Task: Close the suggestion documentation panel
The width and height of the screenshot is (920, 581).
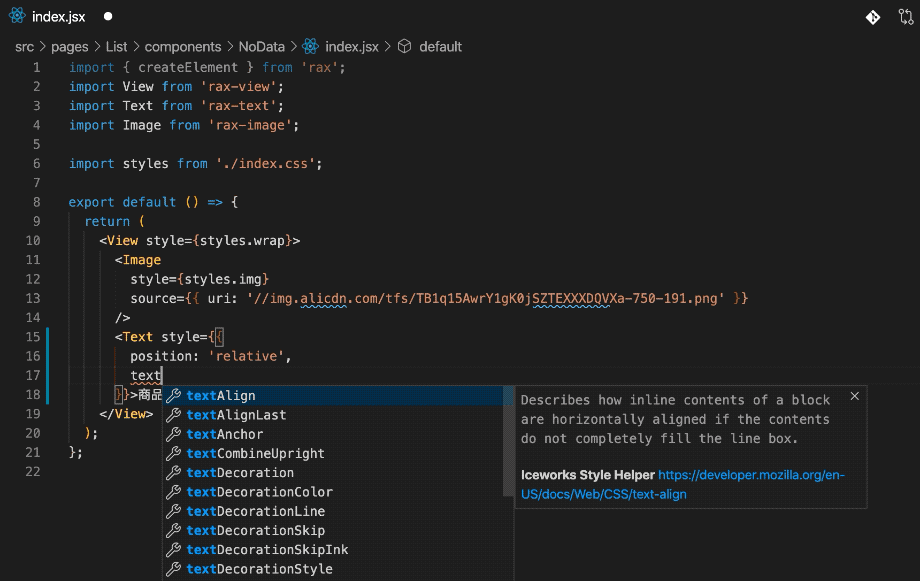Action: (x=855, y=396)
